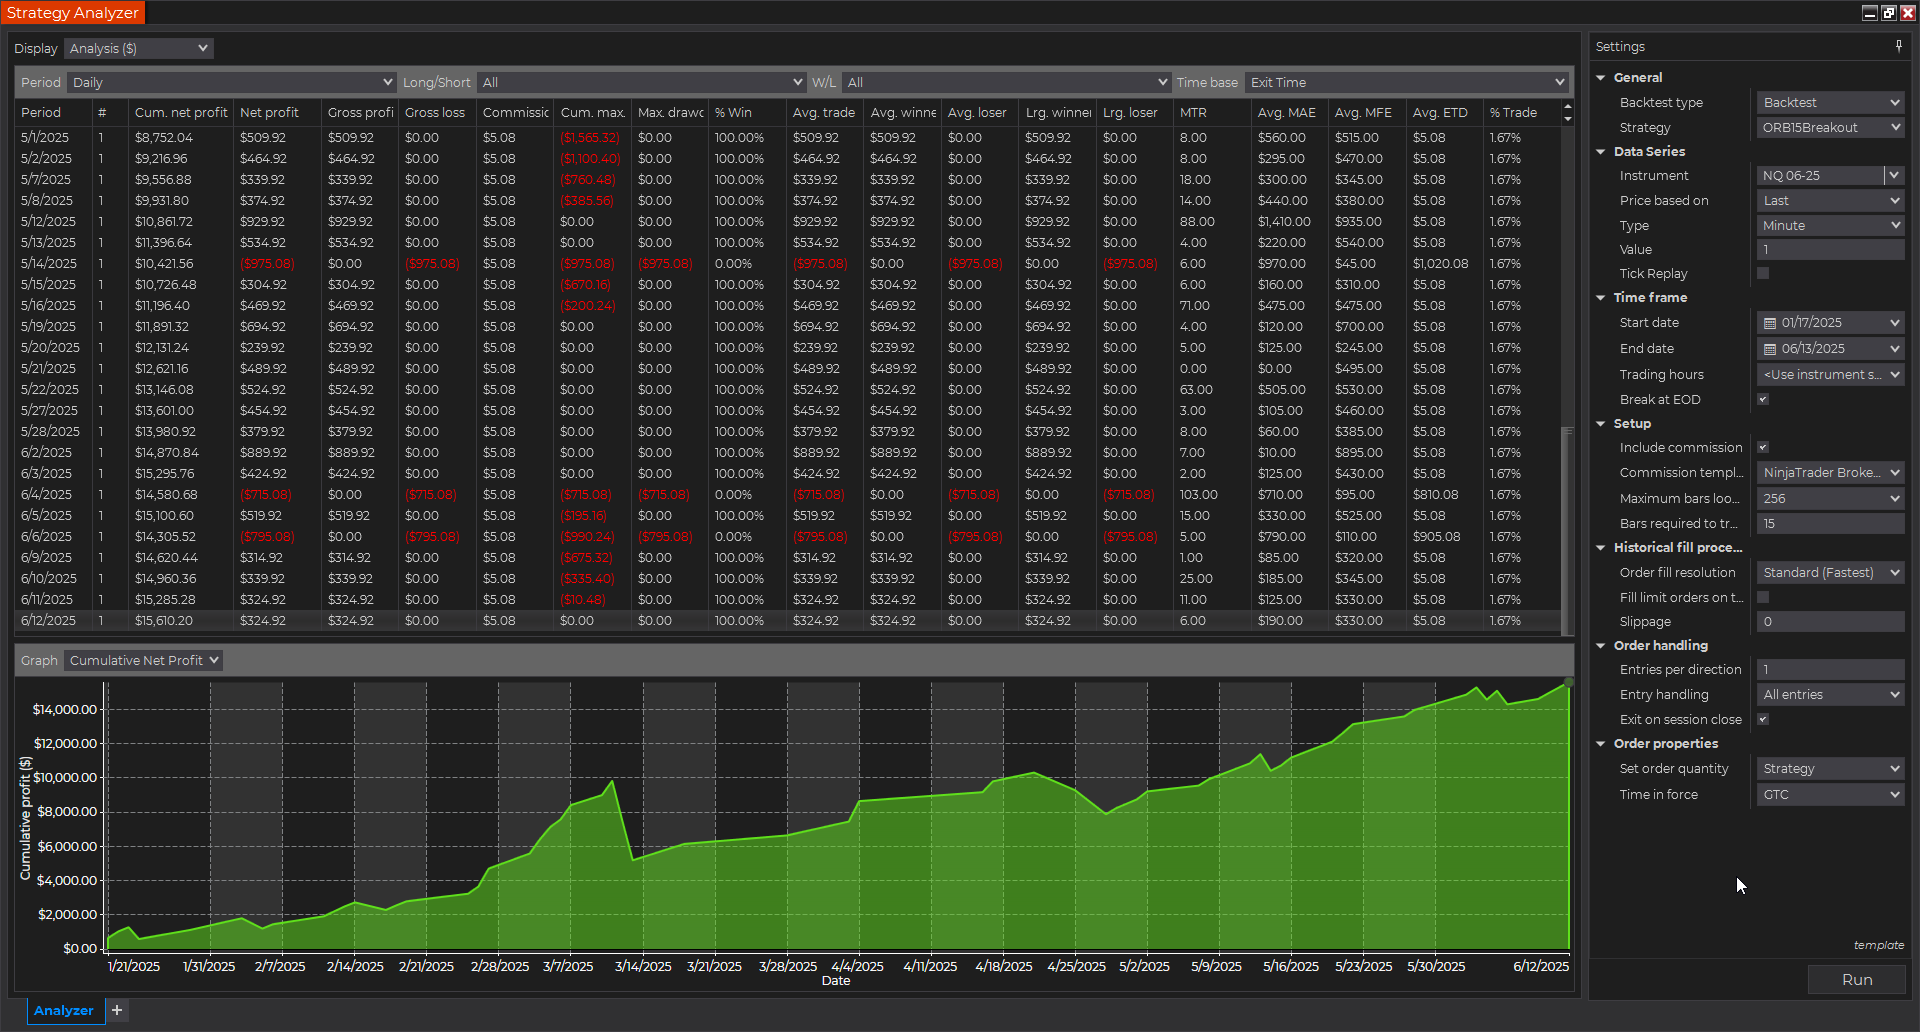Click the pin icon in Settings panel
The image size is (1920, 1032).
click(1898, 46)
